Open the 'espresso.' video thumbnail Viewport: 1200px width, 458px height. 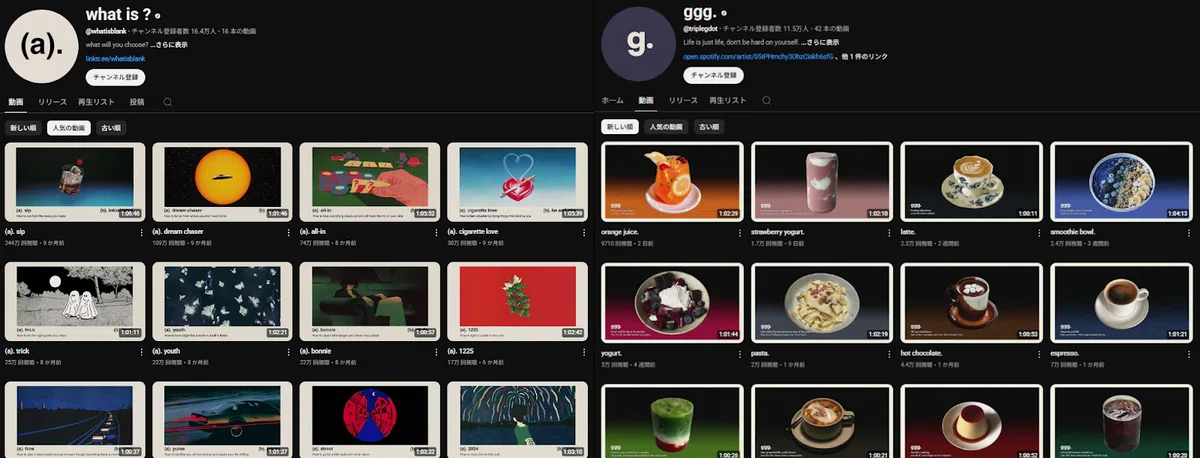point(1121,303)
